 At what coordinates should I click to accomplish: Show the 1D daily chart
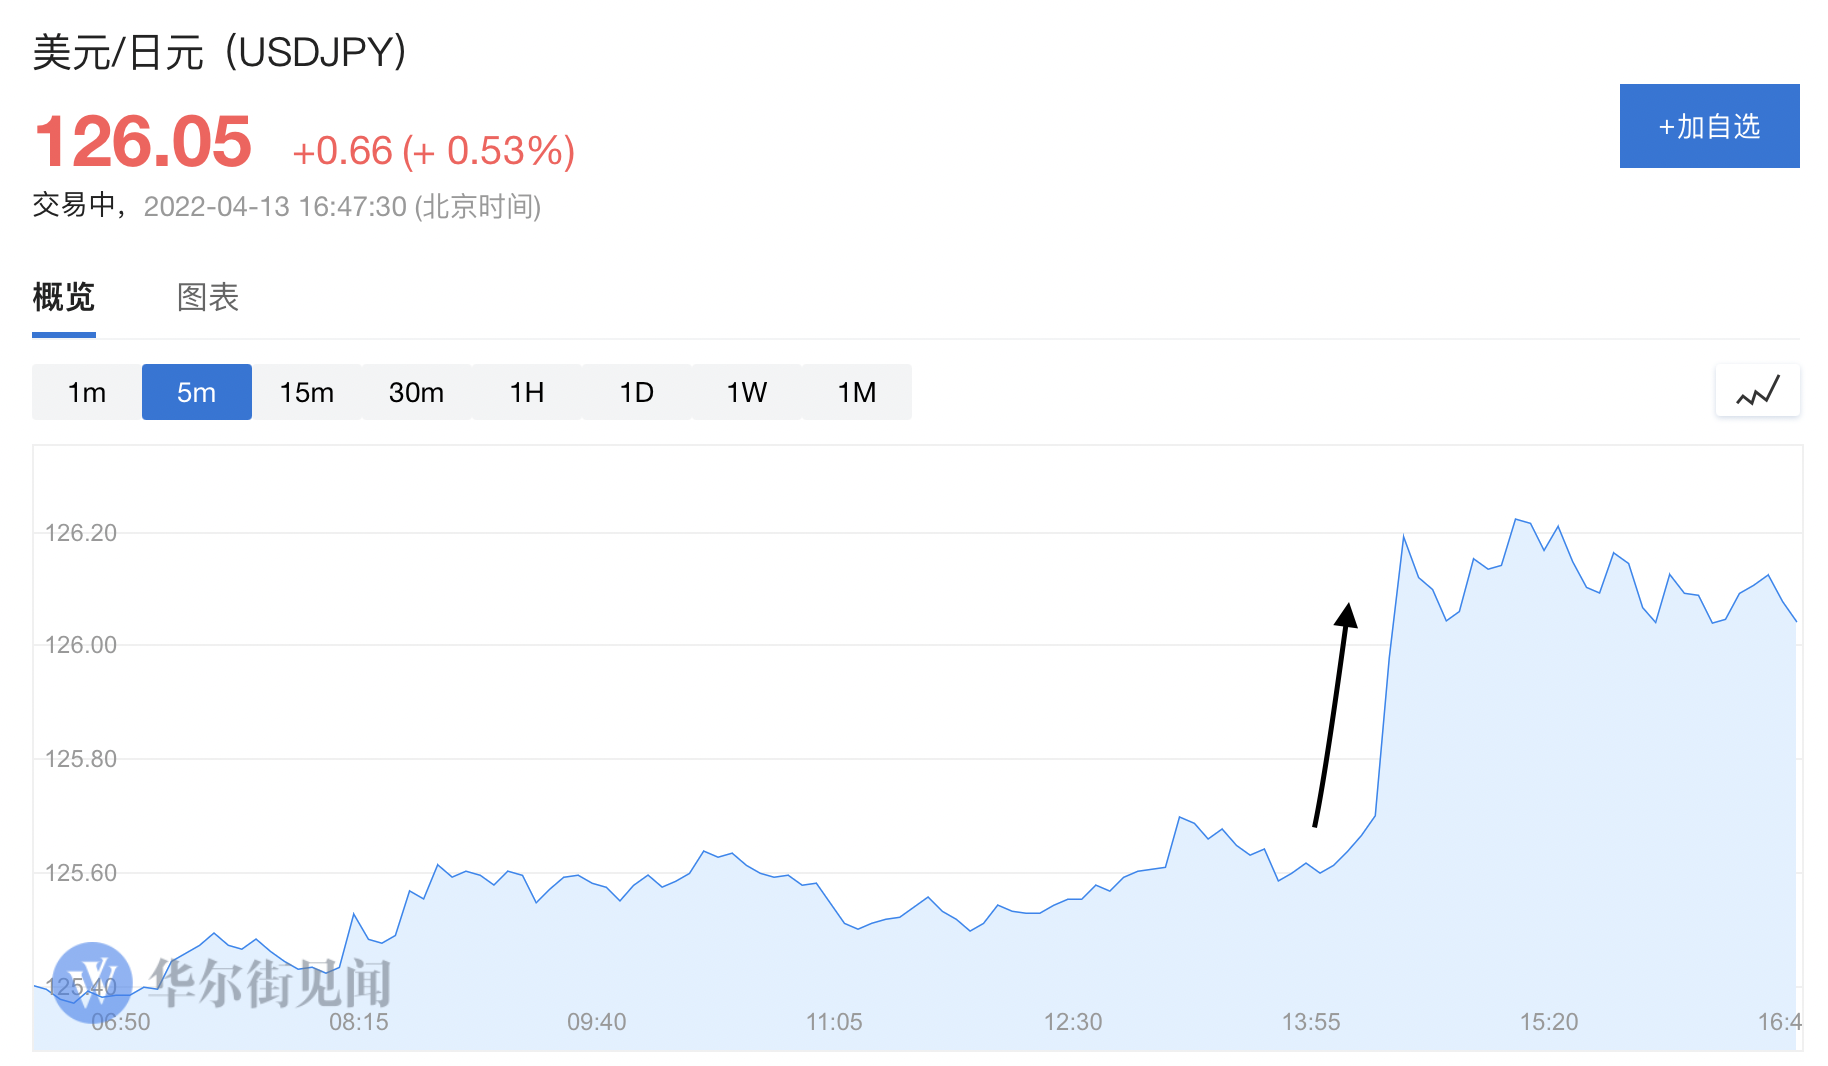(636, 392)
